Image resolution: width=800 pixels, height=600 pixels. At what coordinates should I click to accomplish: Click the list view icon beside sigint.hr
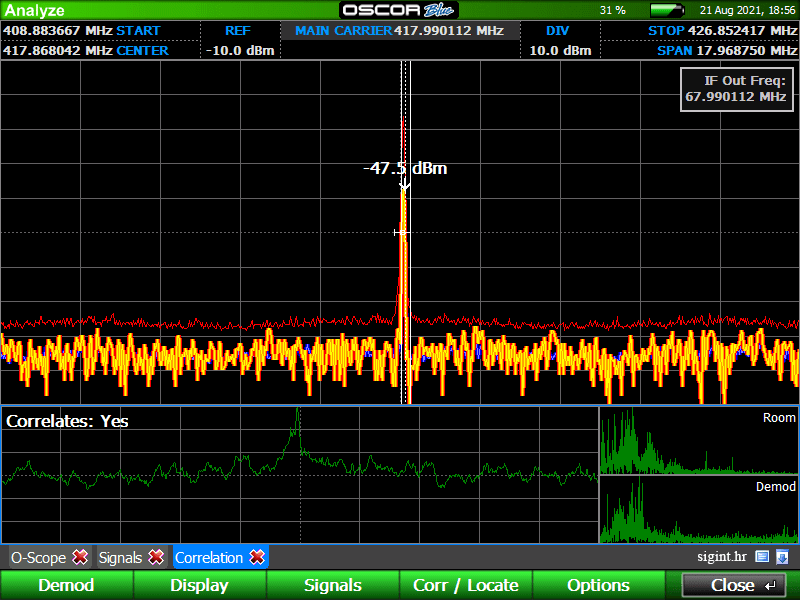[x=762, y=557]
